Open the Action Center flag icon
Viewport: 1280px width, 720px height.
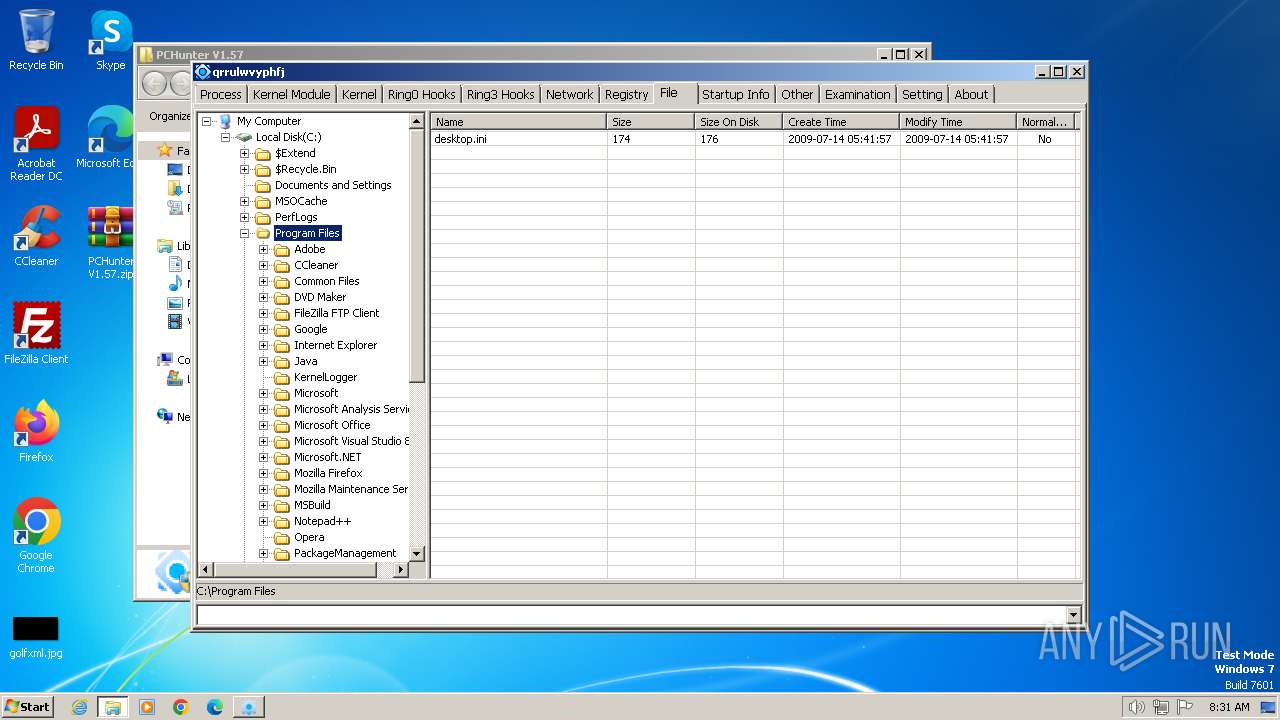point(1185,707)
